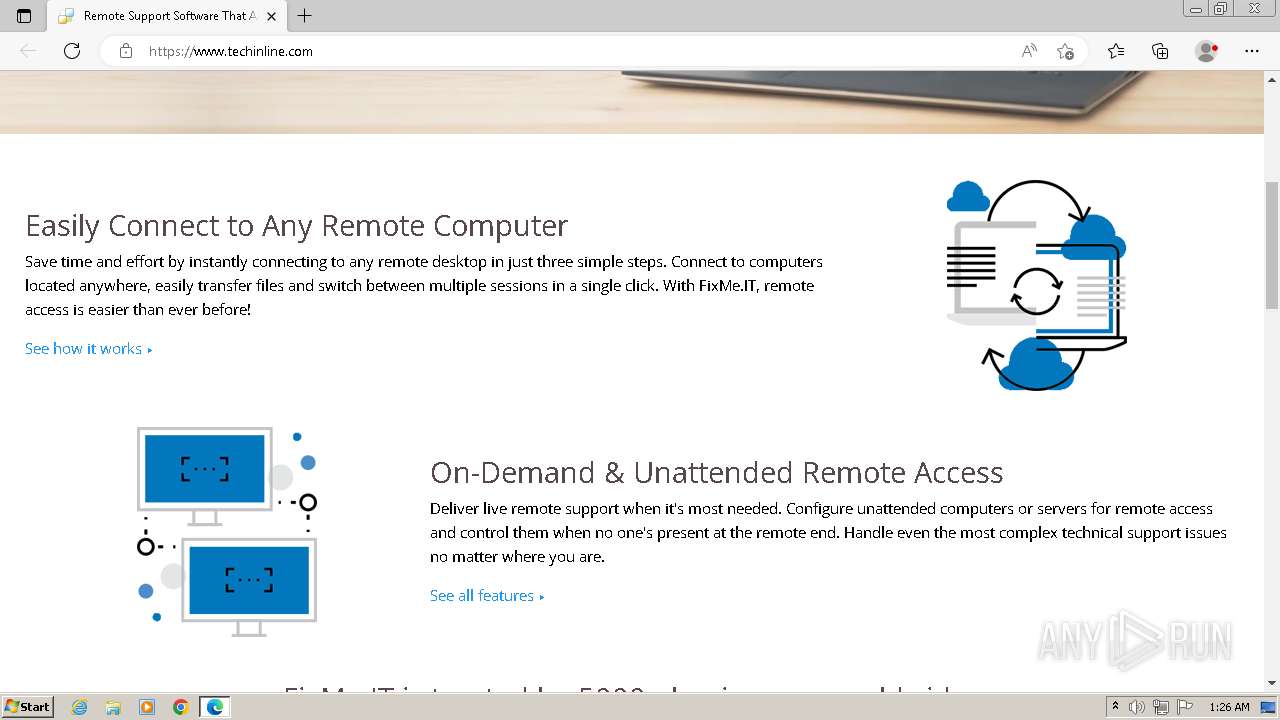Open Settings and more menu
Viewport: 1280px width, 720px height.
1252,51
